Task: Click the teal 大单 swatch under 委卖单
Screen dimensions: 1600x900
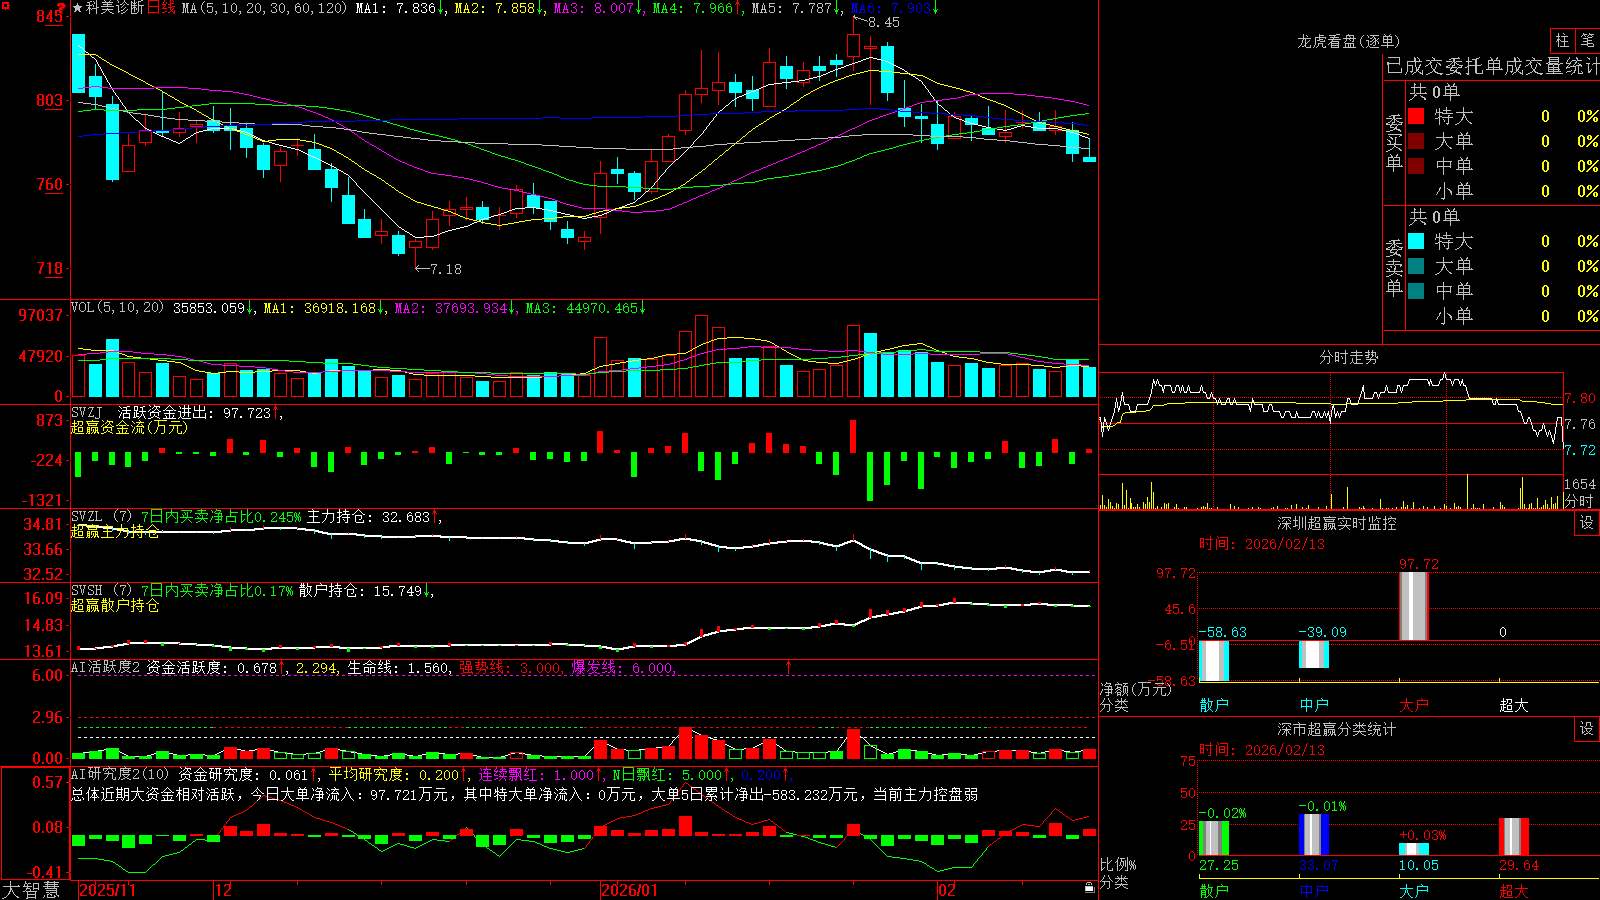Action: (x=1416, y=266)
